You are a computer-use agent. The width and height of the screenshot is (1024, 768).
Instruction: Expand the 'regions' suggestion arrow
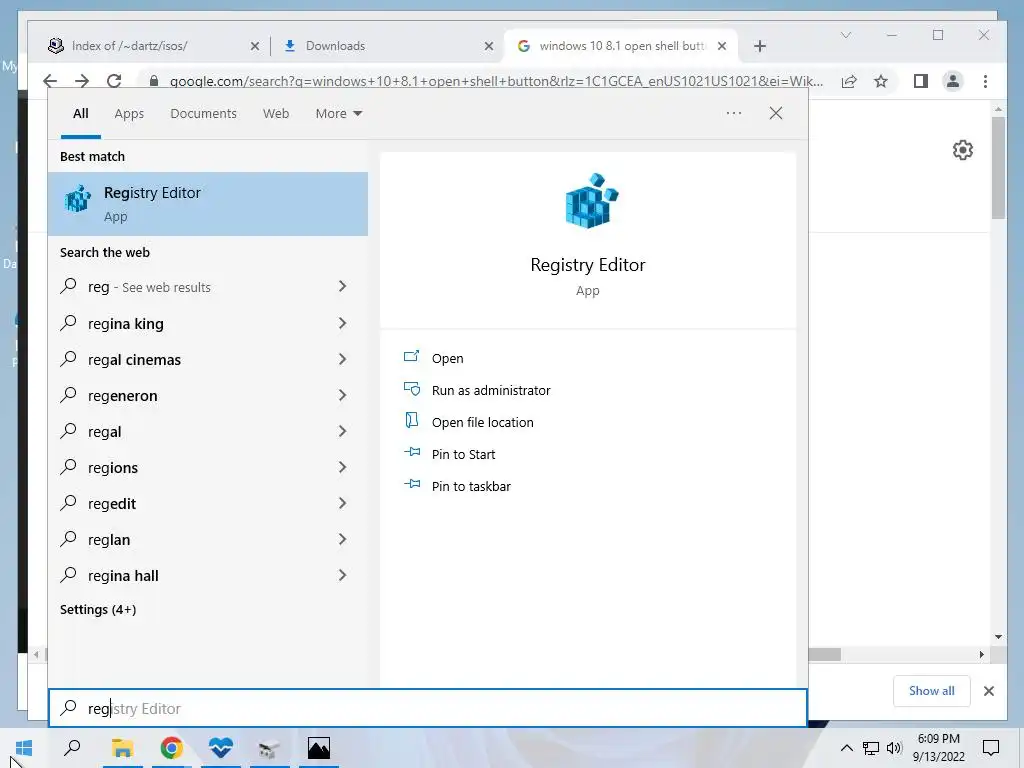(x=342, y=466)
